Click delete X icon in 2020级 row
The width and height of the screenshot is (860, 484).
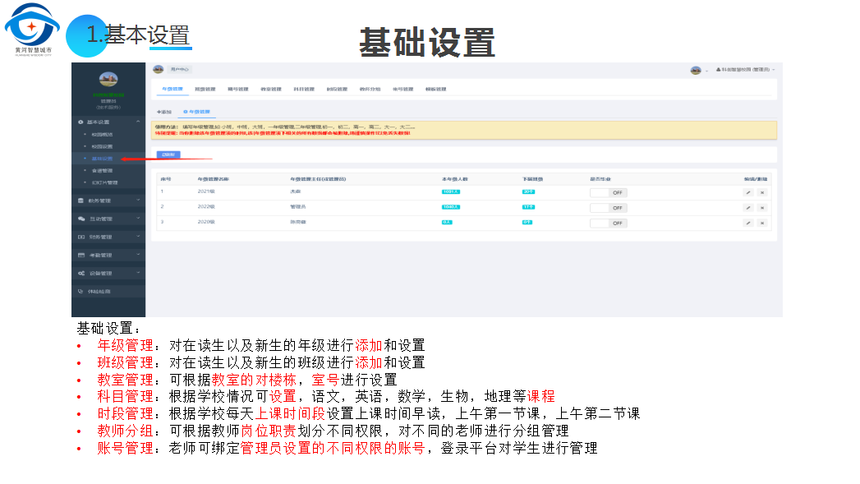pos(762,223)
